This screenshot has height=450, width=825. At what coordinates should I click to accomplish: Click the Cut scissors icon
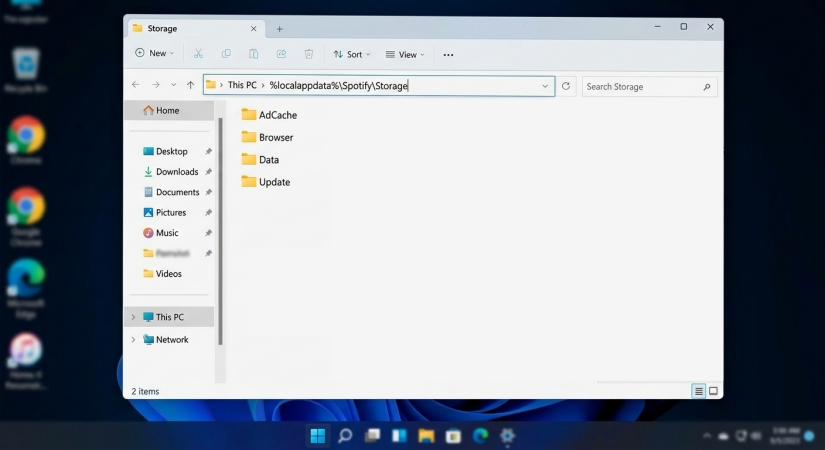tap(198, 54)
